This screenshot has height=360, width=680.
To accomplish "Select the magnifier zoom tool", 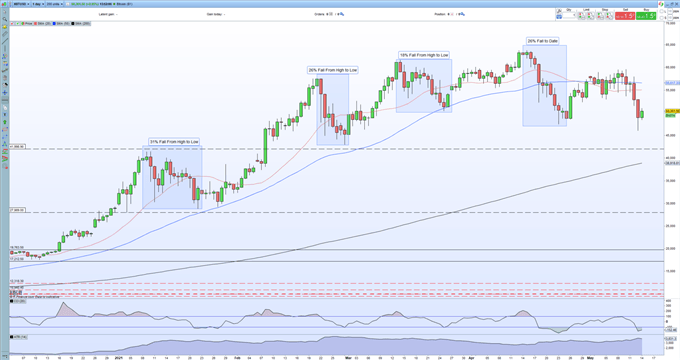I will (5, 19).
